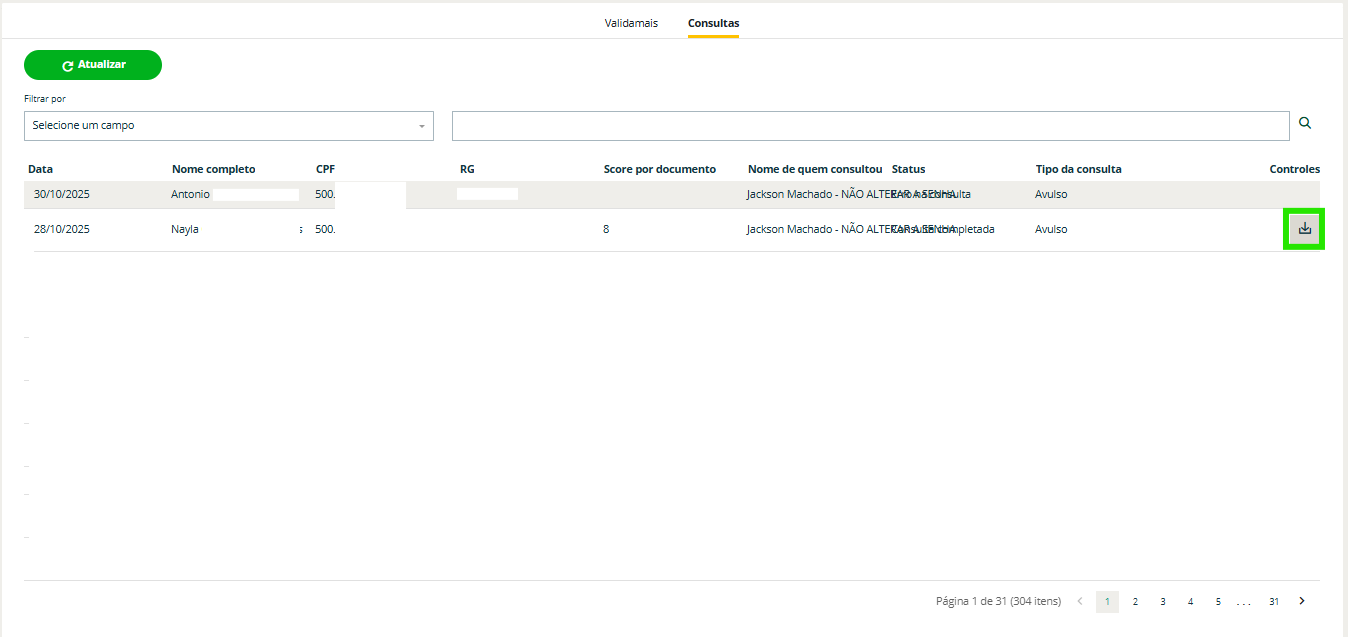The height and width of the screenshot is (637, 1348).
Task: Click score value 8 in Nayla's row
Action: click(x=606, y=229)
